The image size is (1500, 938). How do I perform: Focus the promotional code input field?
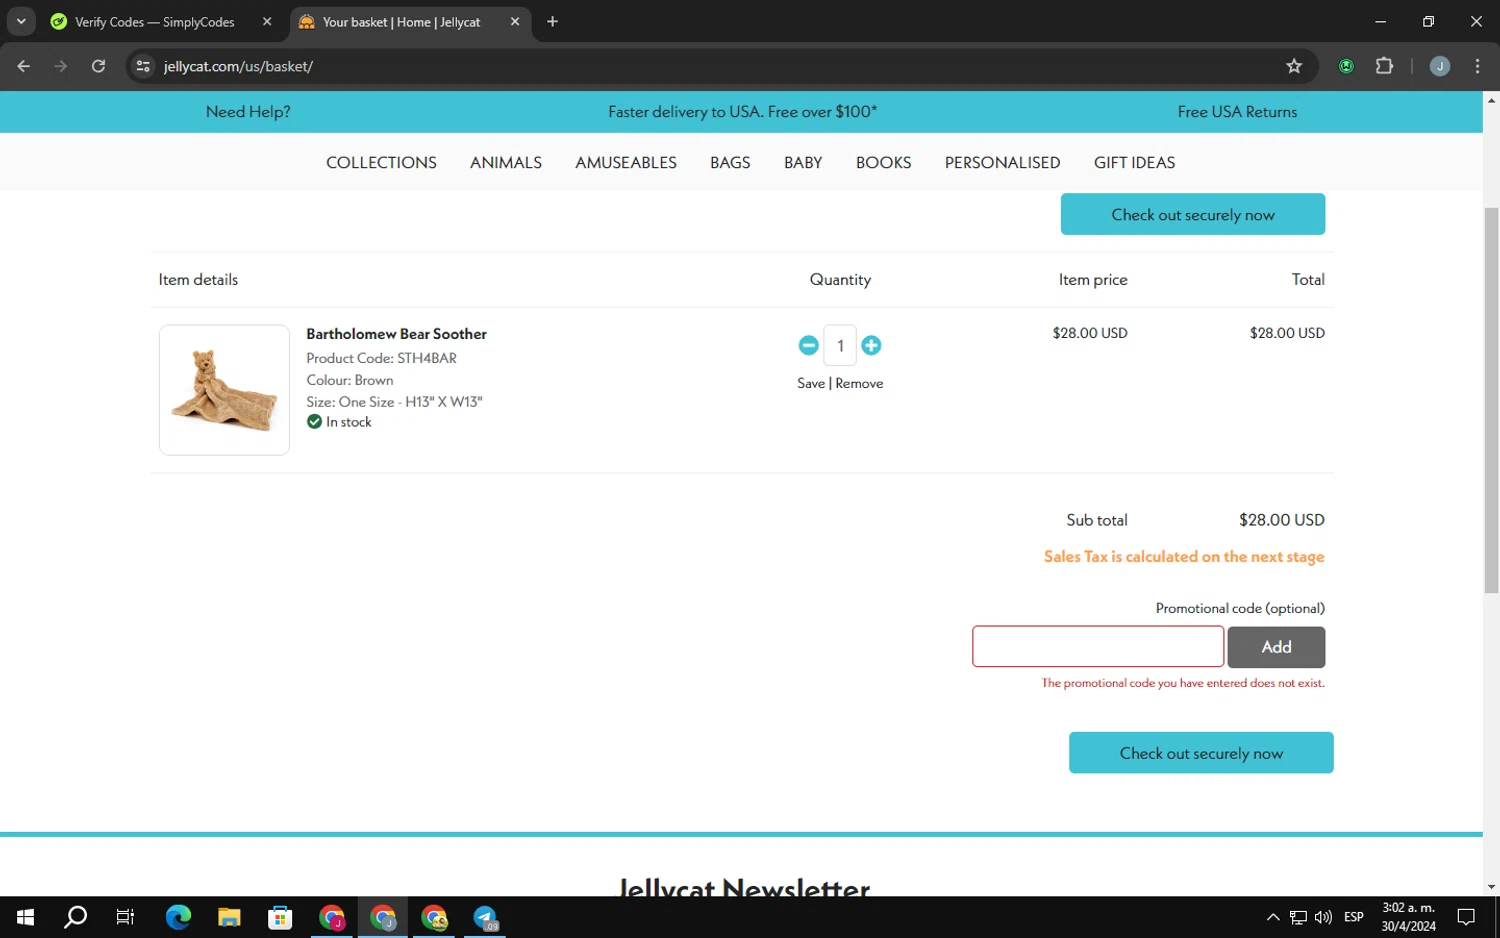pos(1098,647)
